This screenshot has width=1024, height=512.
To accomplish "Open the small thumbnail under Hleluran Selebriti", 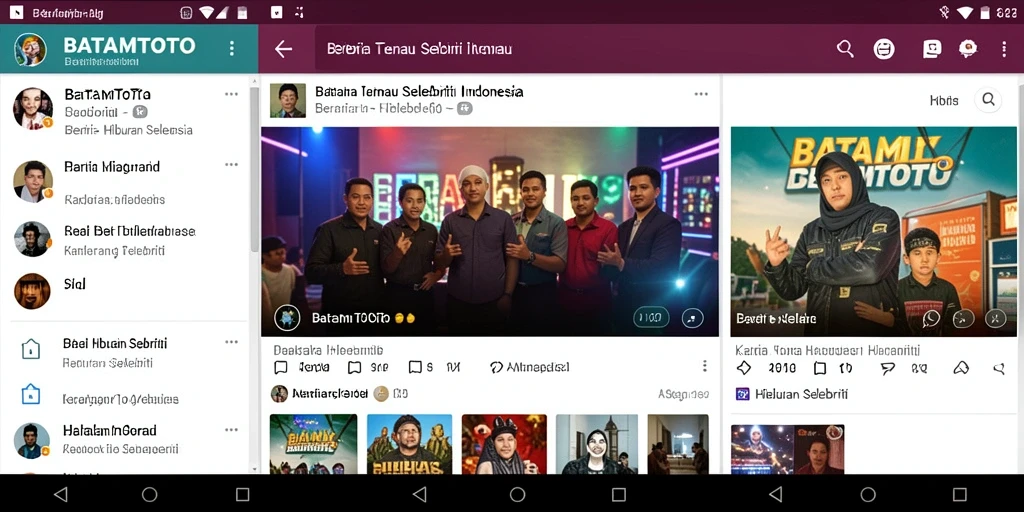I will tap(787, 449).
